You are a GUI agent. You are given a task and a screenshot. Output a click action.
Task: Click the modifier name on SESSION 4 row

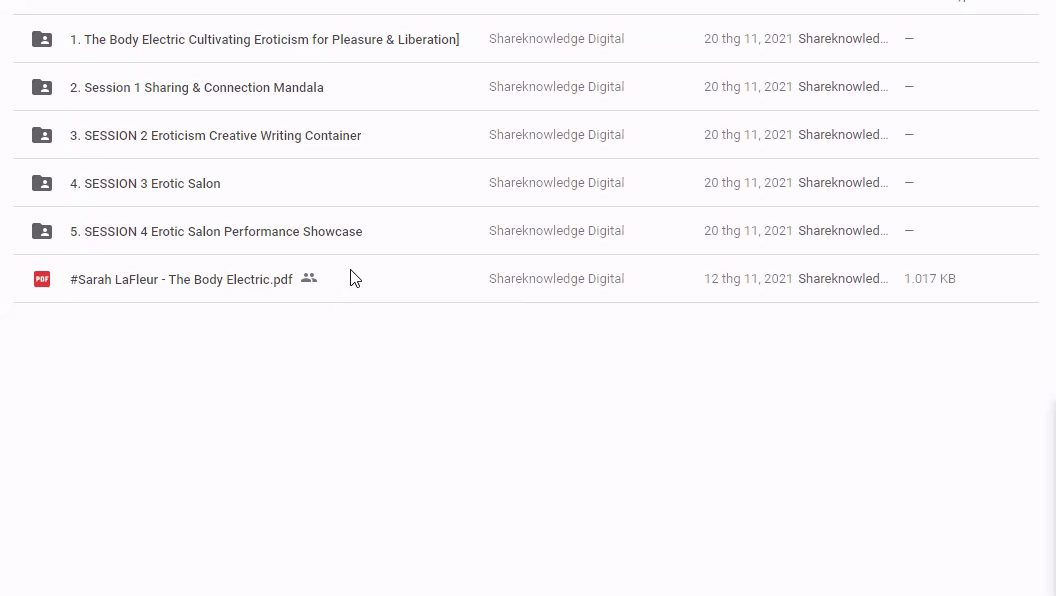click(x=843, y=231)
